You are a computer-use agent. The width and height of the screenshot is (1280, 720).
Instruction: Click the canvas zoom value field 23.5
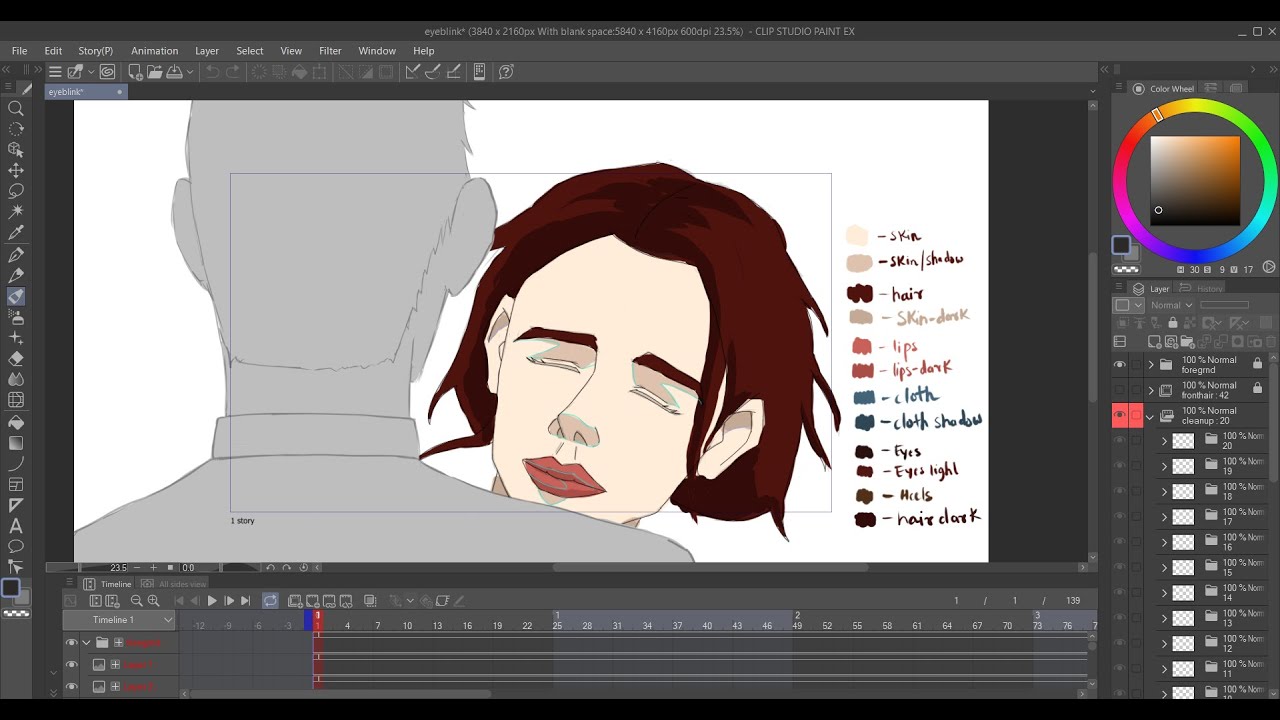coord(118,568)
